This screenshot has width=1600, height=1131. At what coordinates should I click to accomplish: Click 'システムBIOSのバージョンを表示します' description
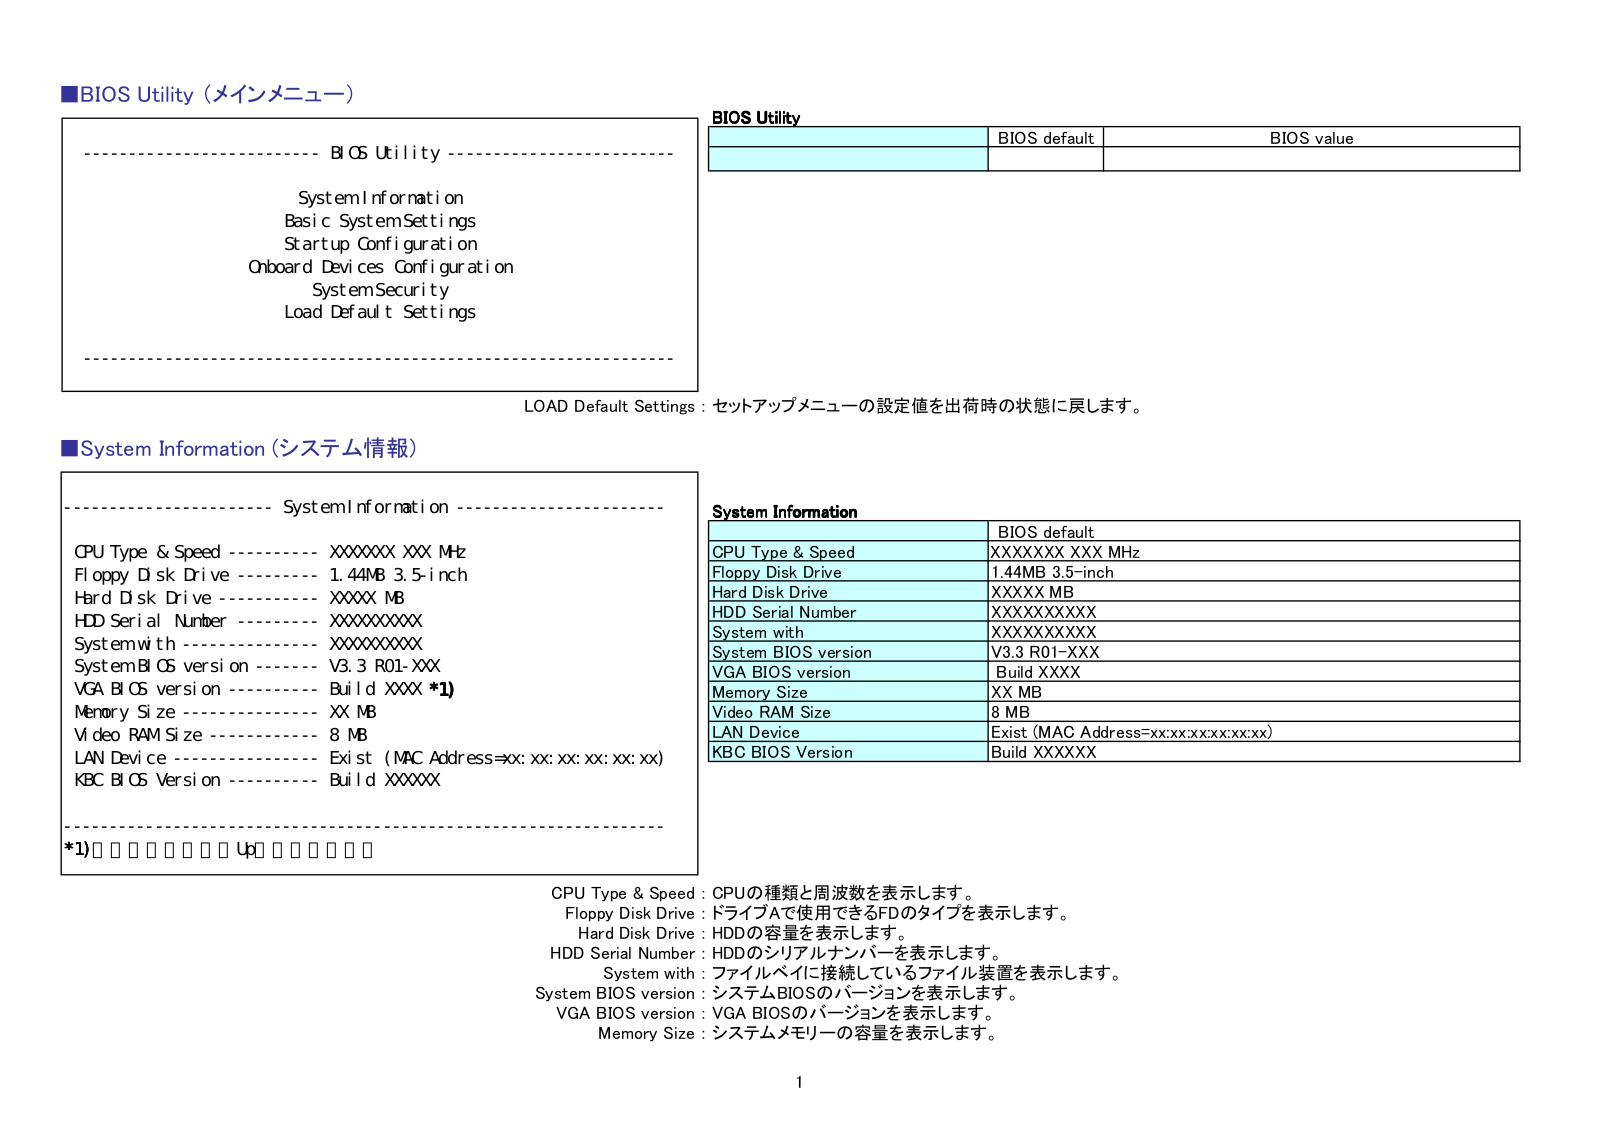(x=866, y=993)
